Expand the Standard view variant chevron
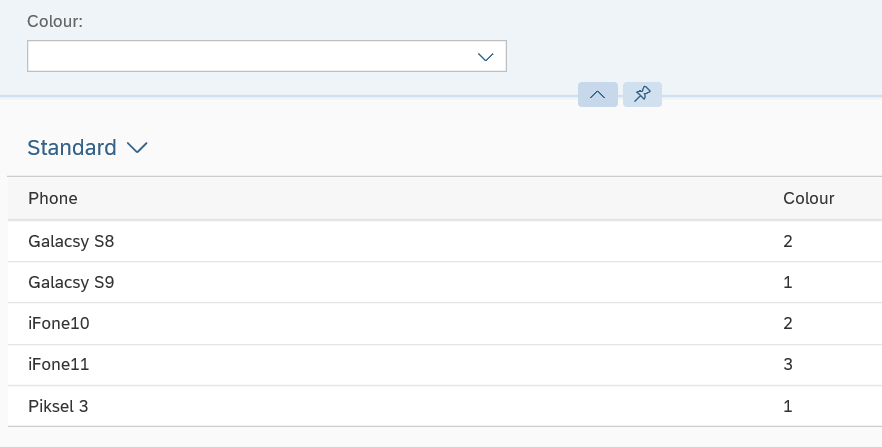This screenshot has height=447, width=882. point(137,147)
